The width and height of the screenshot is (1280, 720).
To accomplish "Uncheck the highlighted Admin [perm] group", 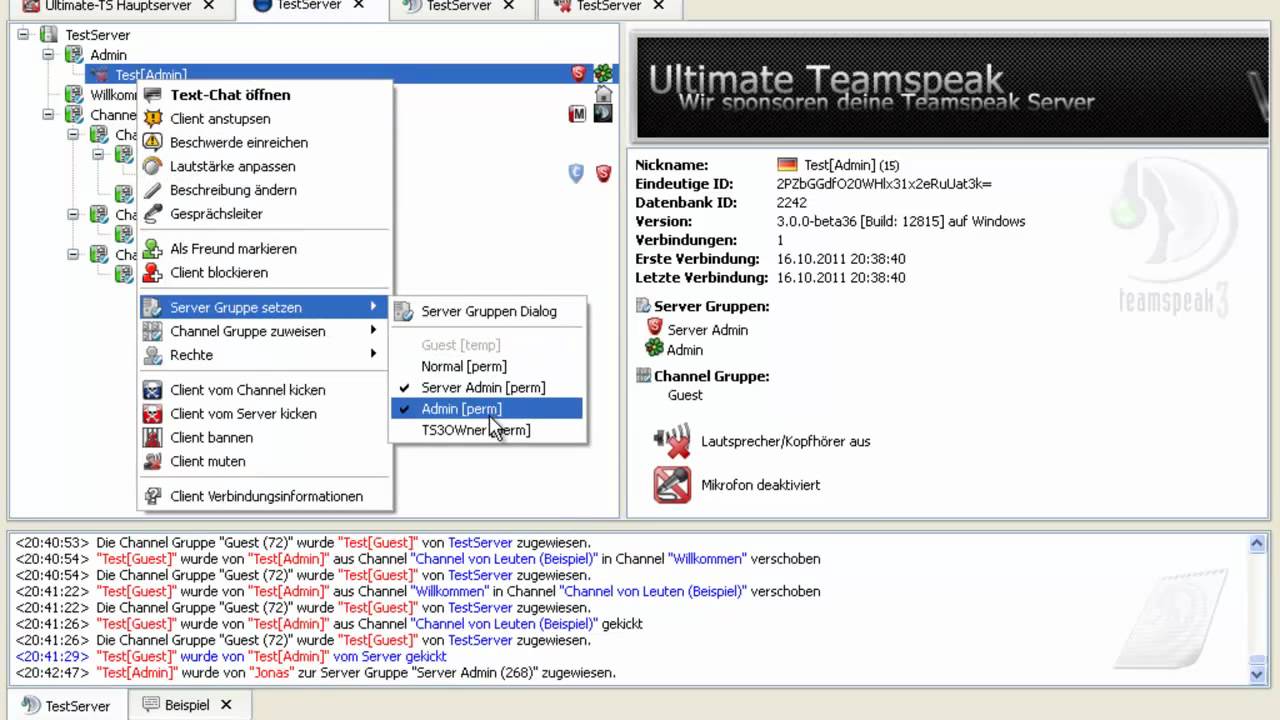I will pos(486,408).
